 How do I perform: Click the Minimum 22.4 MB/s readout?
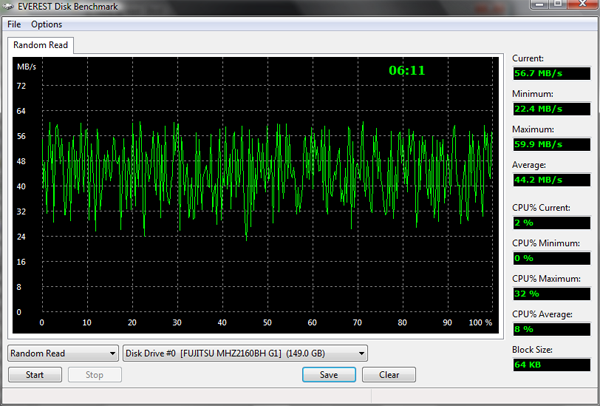(x=551, y=109)
